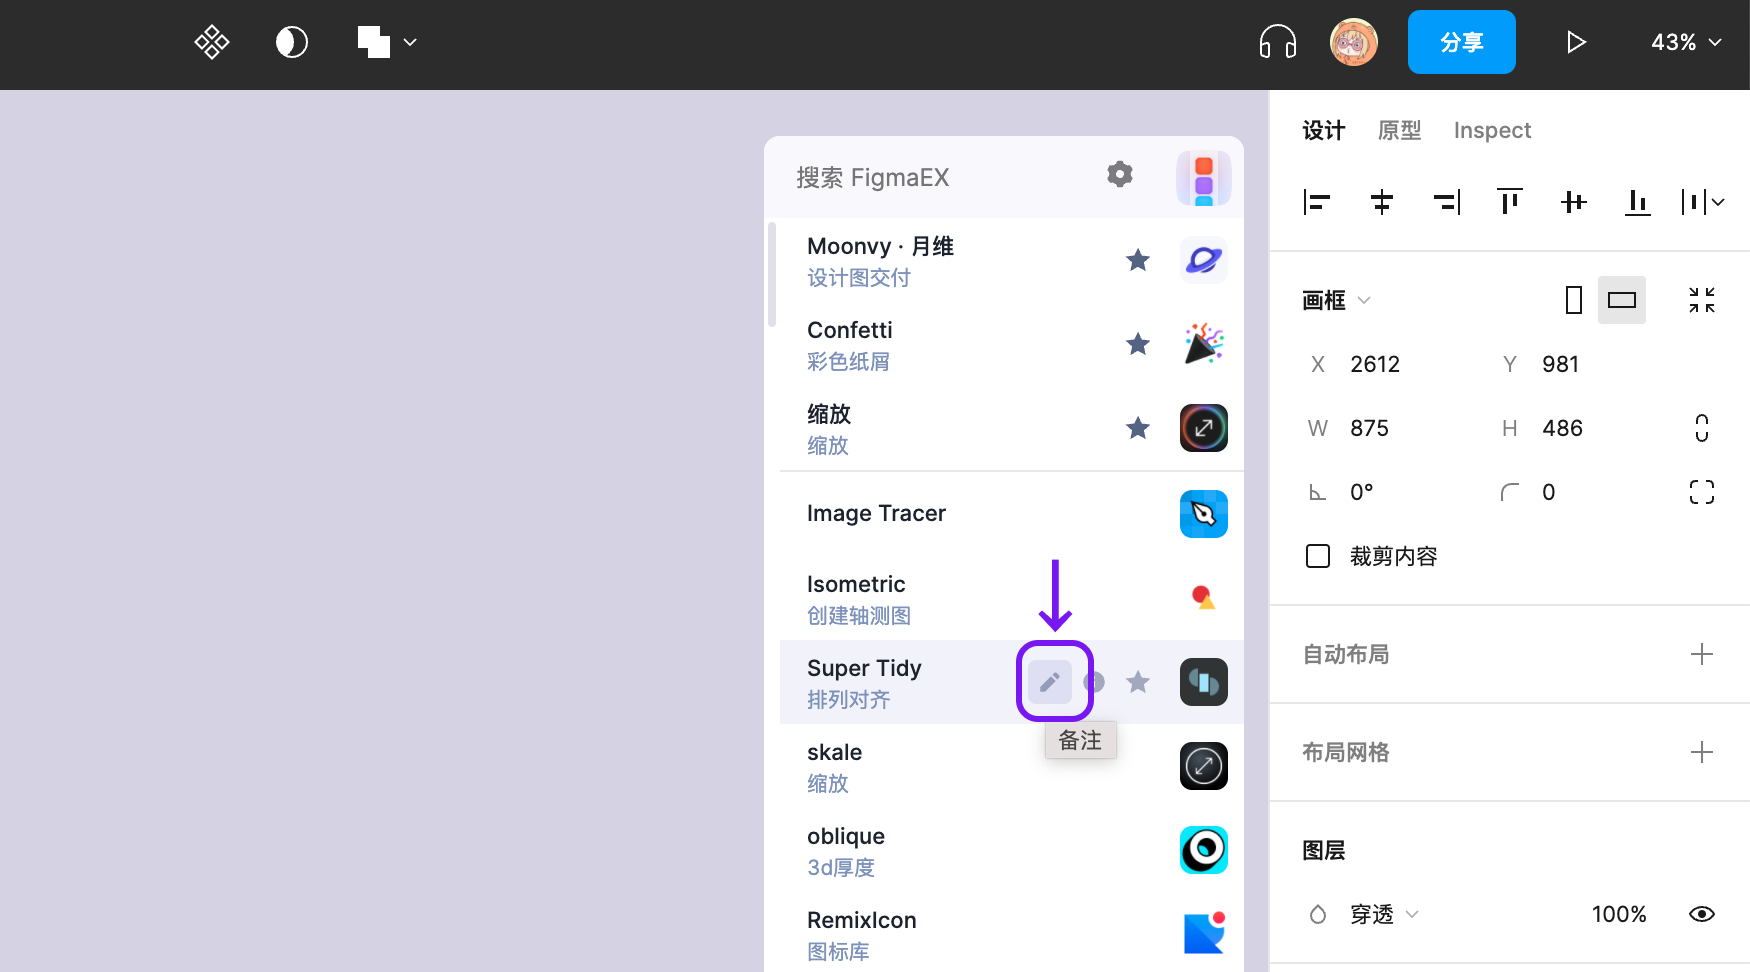
Task: Add 自动布局 with plus button
Action: (1702, 654)
